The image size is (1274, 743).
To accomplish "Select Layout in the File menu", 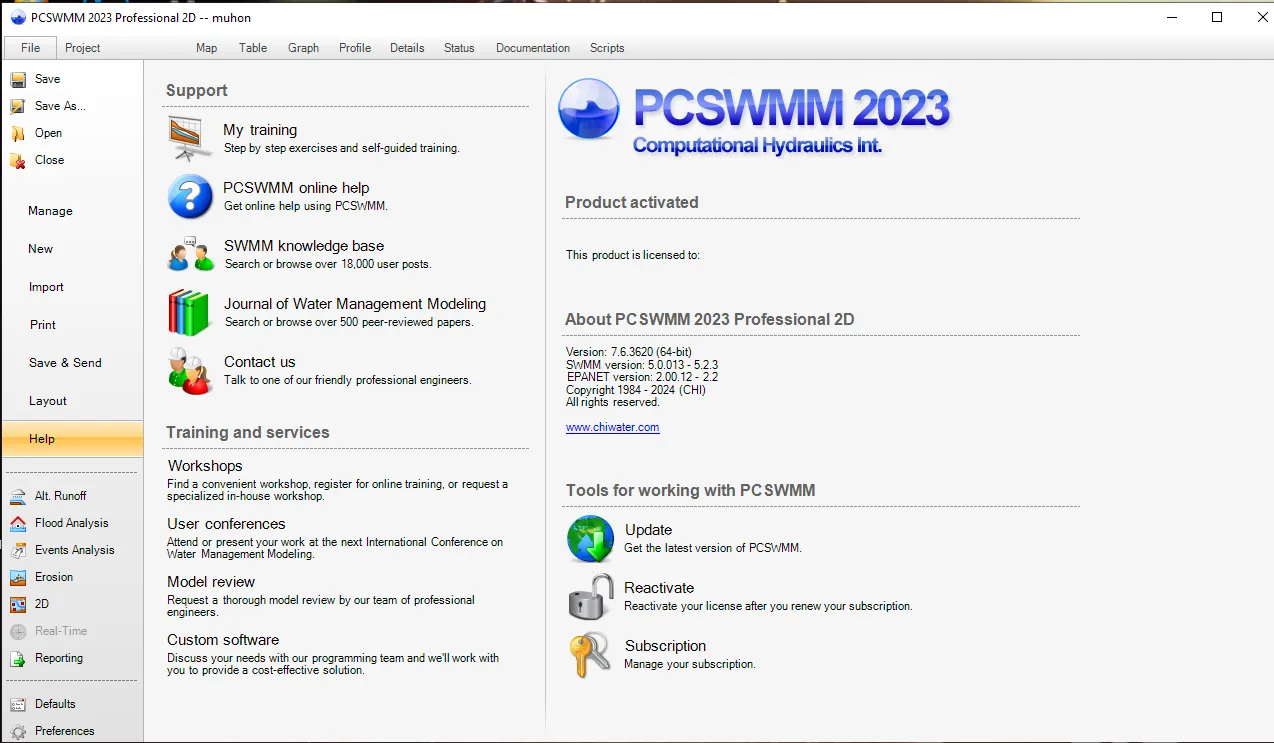I will (x=72, y=401).
